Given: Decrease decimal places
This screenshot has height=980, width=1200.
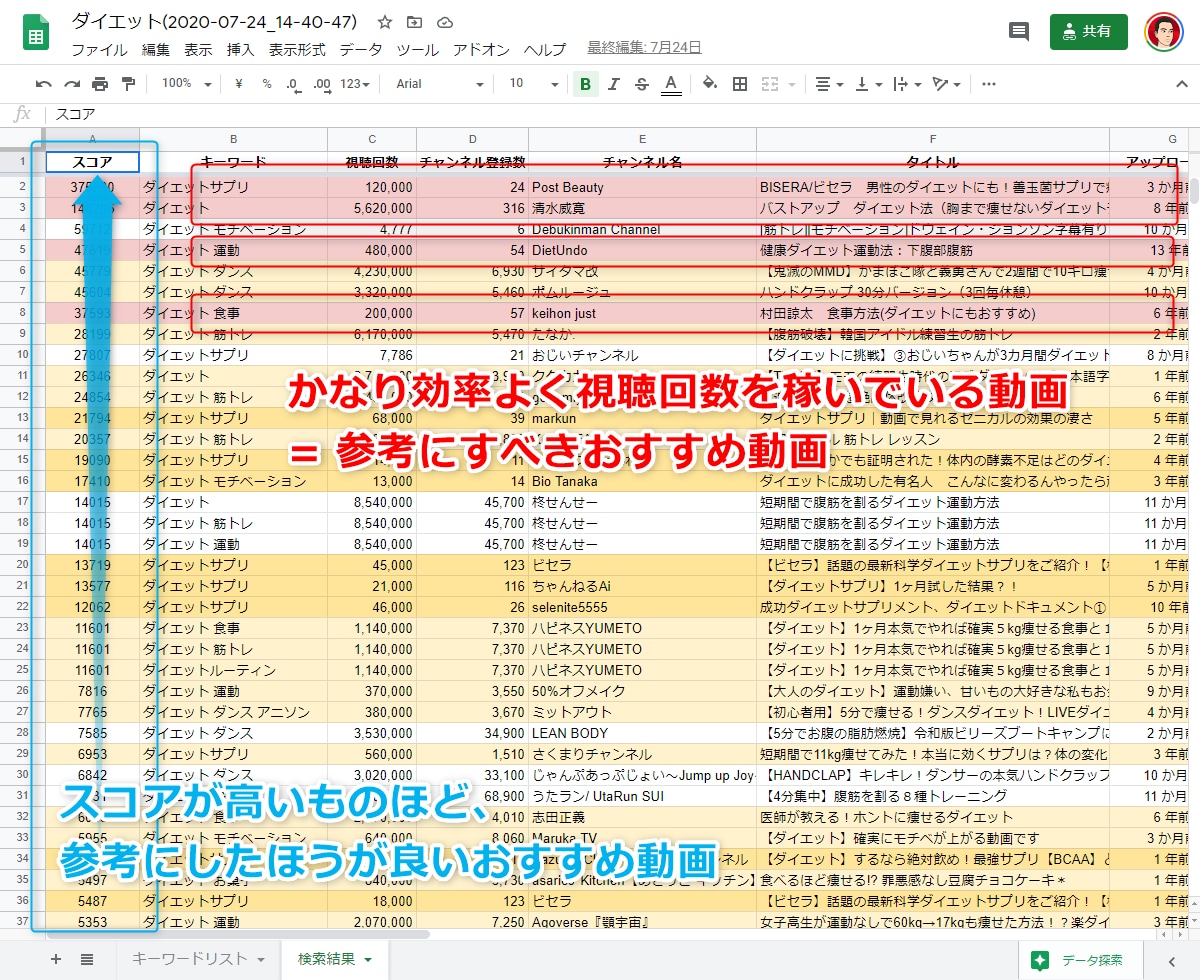Looking at the screenshot, I should [x=293, y=84].
